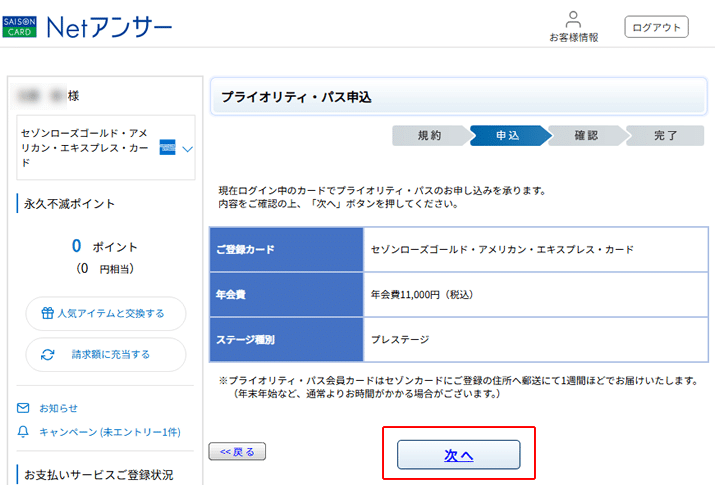
Task: Go back with the 戻る button
Action: (237, 452)
